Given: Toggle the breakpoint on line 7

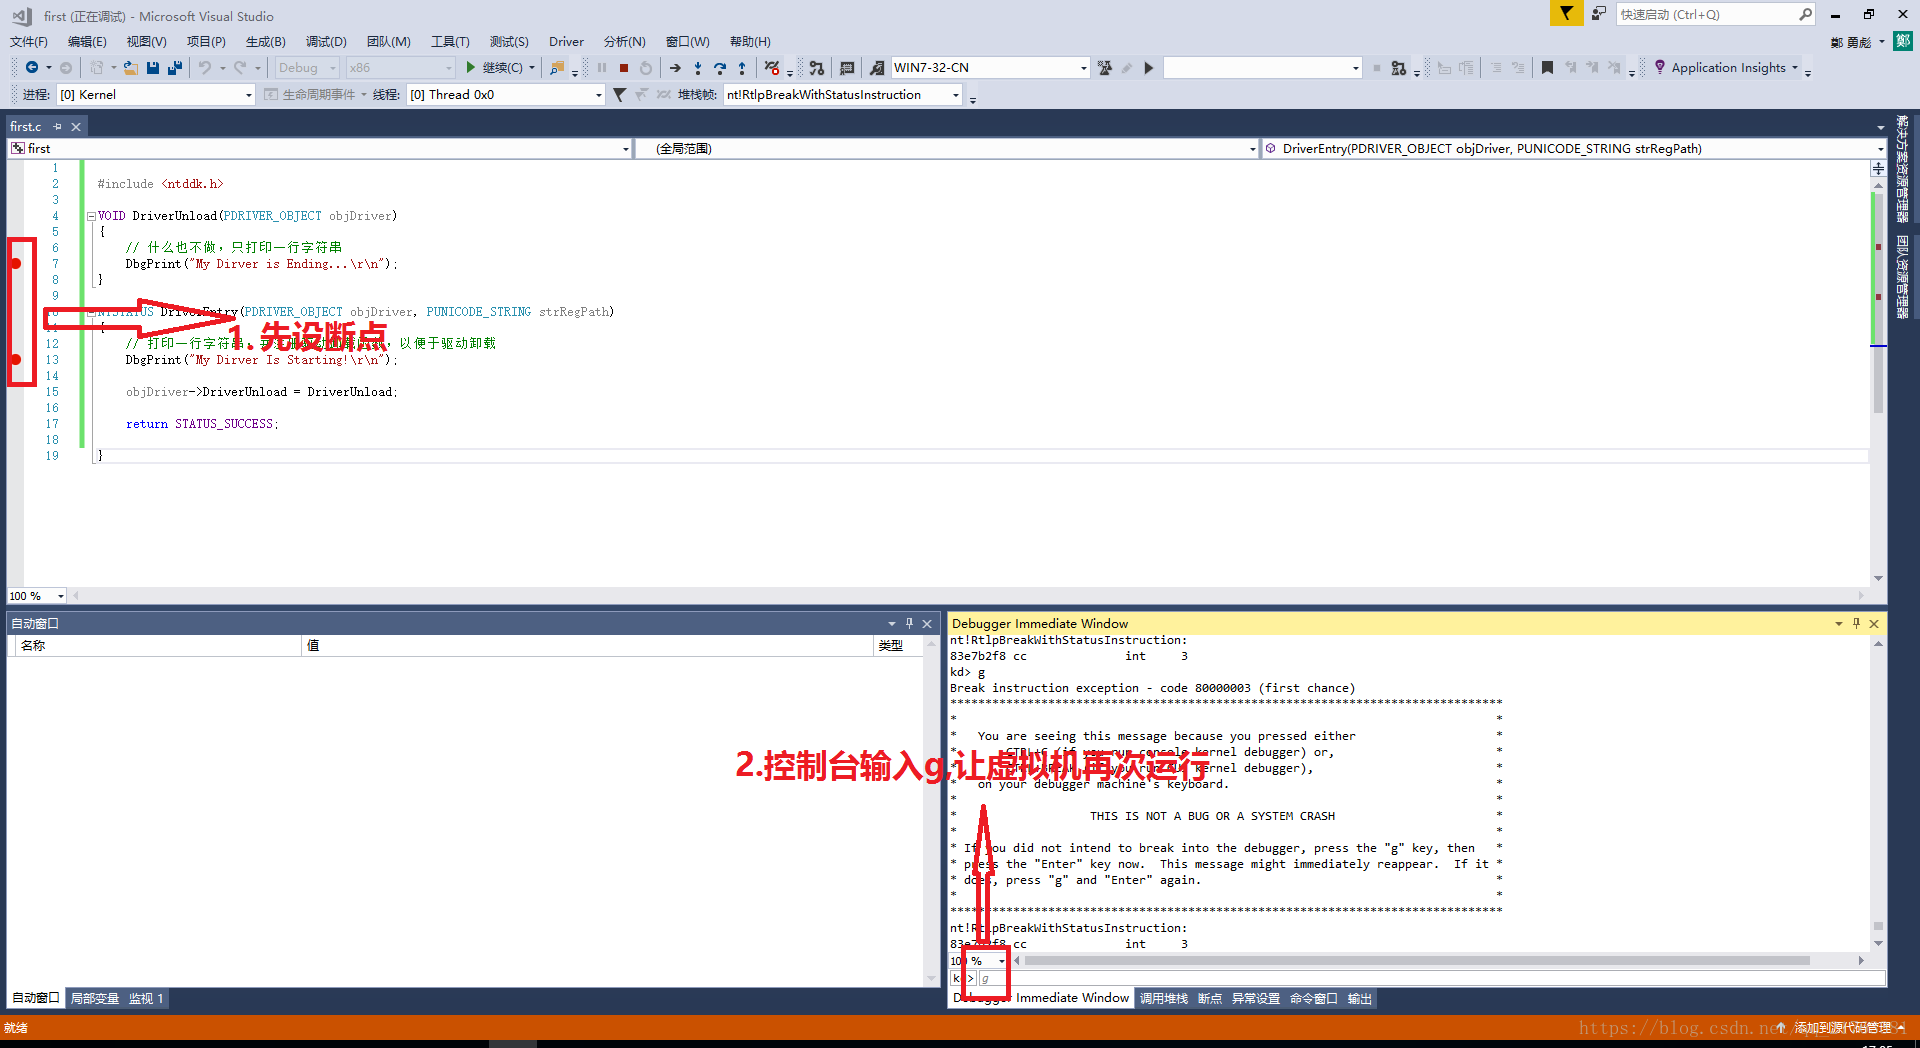Looking at the screenshot, I should 16,264.
